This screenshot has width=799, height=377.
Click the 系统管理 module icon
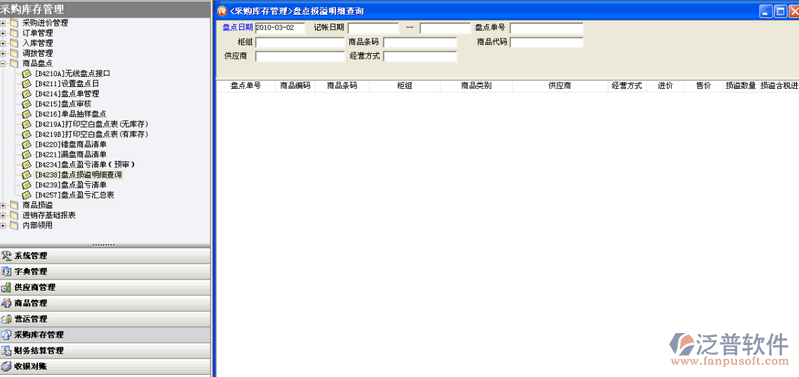[x=6, y=256]
